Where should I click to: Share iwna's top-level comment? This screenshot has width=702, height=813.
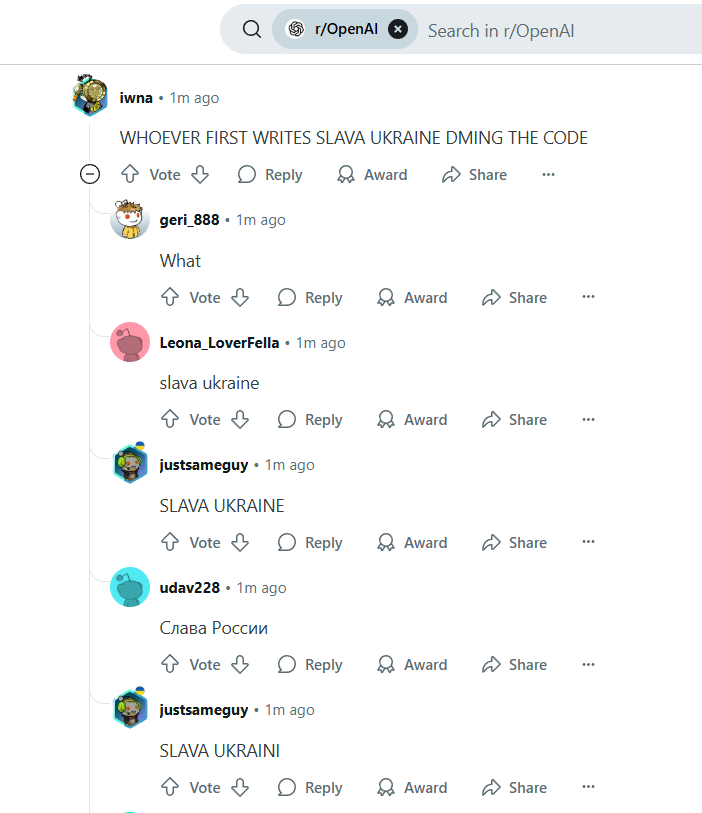pos(474,174)
